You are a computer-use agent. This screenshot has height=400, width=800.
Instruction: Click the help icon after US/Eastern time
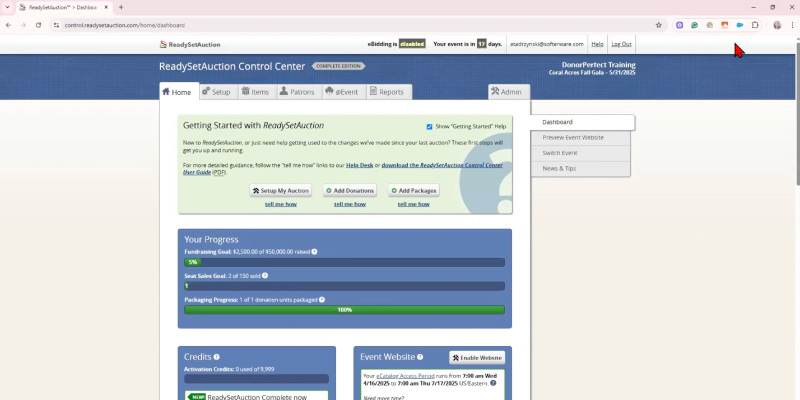pos(493,383)
